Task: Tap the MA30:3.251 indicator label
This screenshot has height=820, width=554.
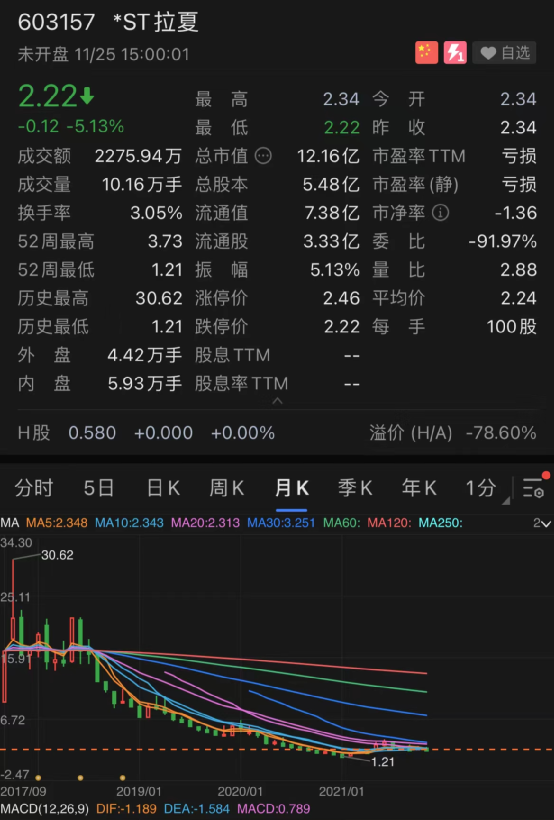Action: coord(281,522)
